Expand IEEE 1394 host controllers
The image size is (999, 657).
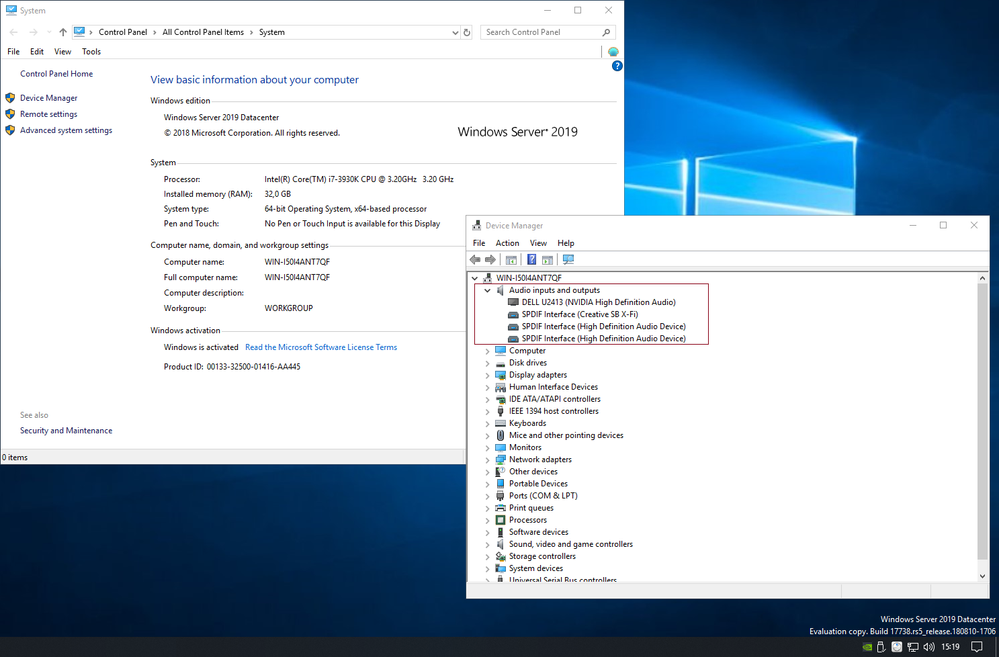pos(487,411)
